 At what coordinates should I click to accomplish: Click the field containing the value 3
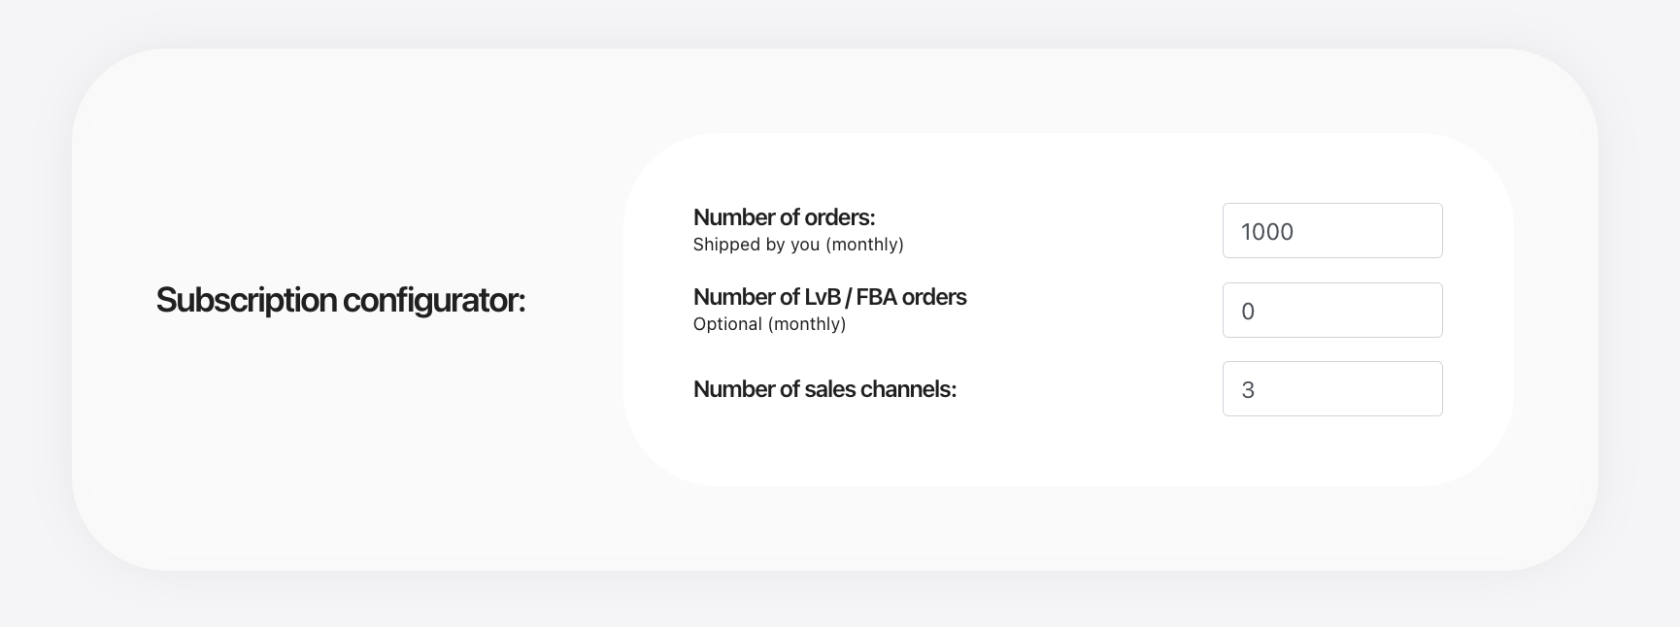tap(1331, 389)
